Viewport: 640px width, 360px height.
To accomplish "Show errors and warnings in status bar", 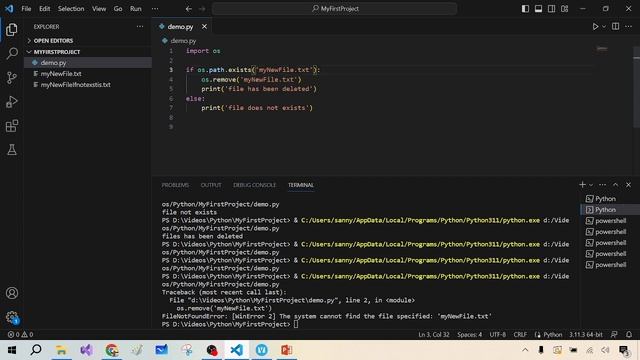I will (20, 335).
